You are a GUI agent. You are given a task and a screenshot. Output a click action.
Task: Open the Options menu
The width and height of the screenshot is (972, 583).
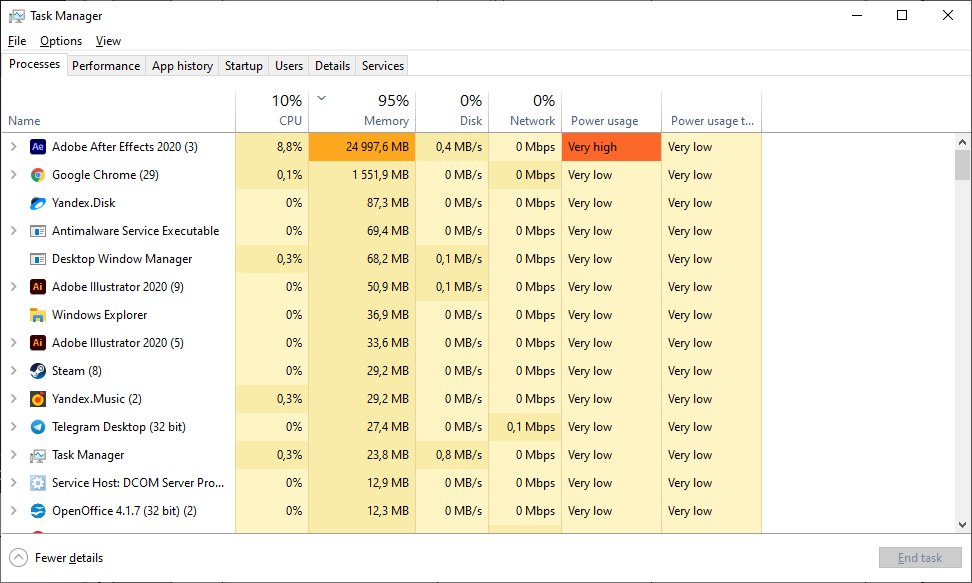pyautogui.click(x=61, y=41)
